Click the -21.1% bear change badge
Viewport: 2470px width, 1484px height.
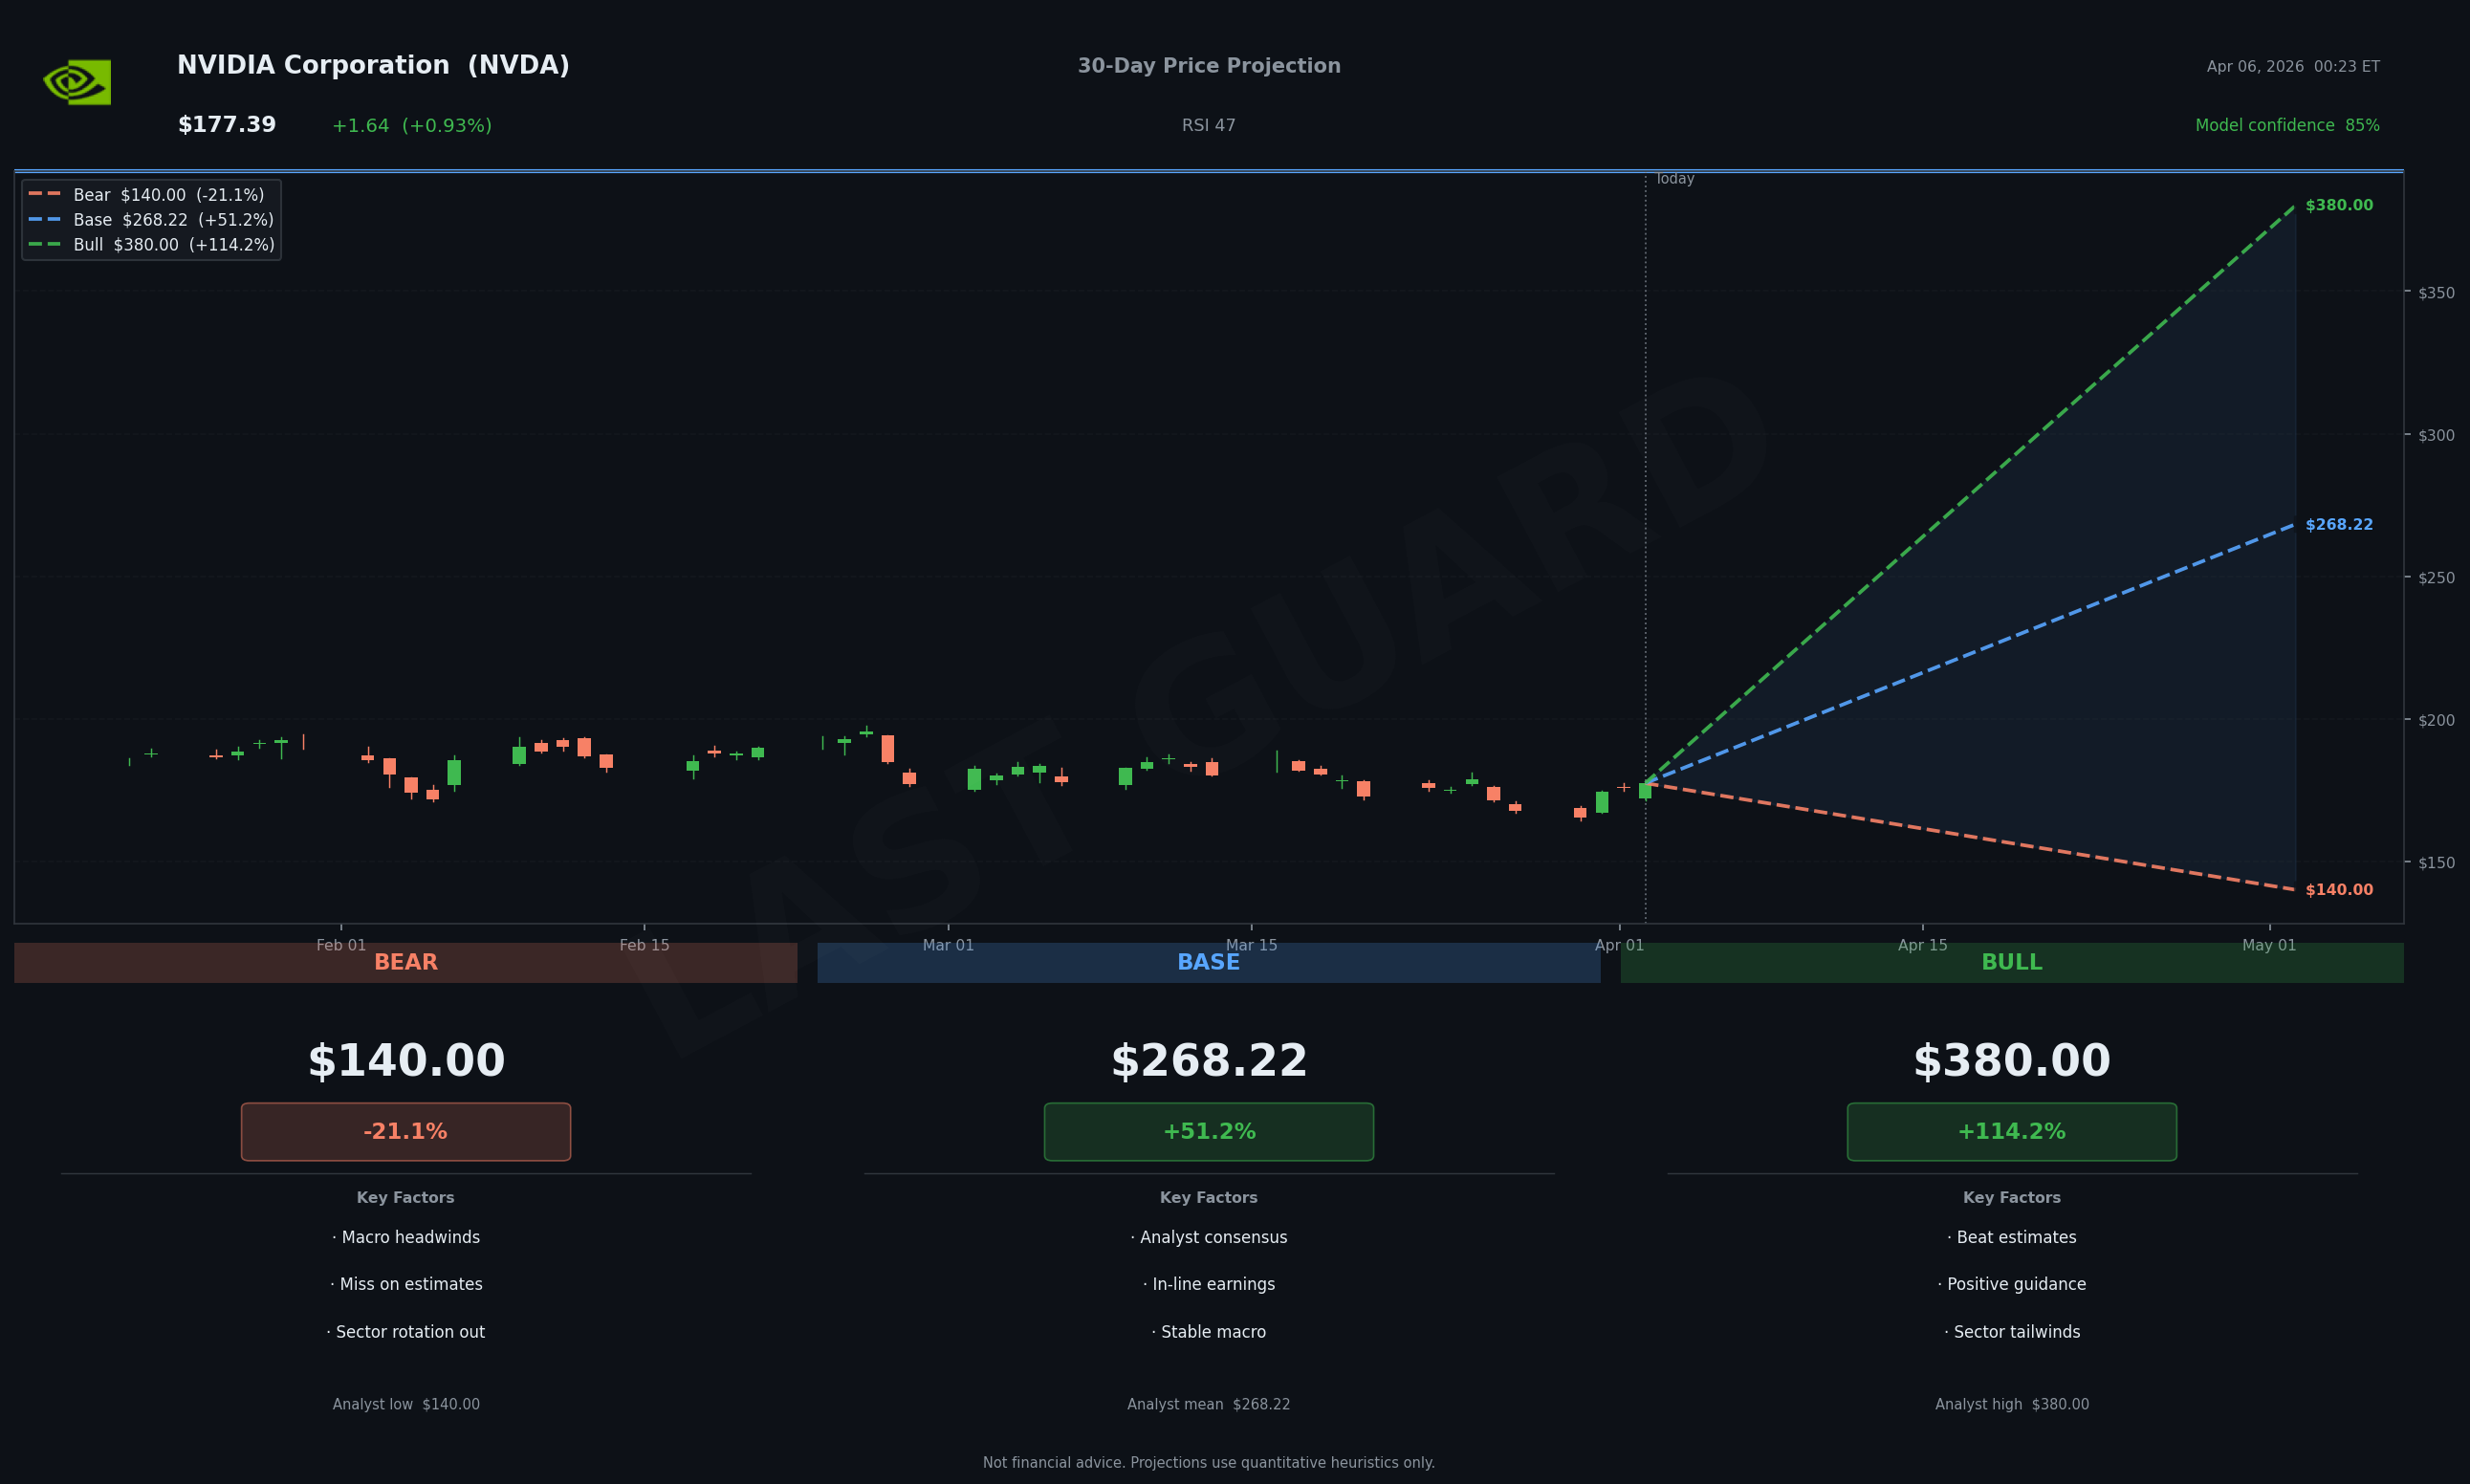coord(405,1132)
